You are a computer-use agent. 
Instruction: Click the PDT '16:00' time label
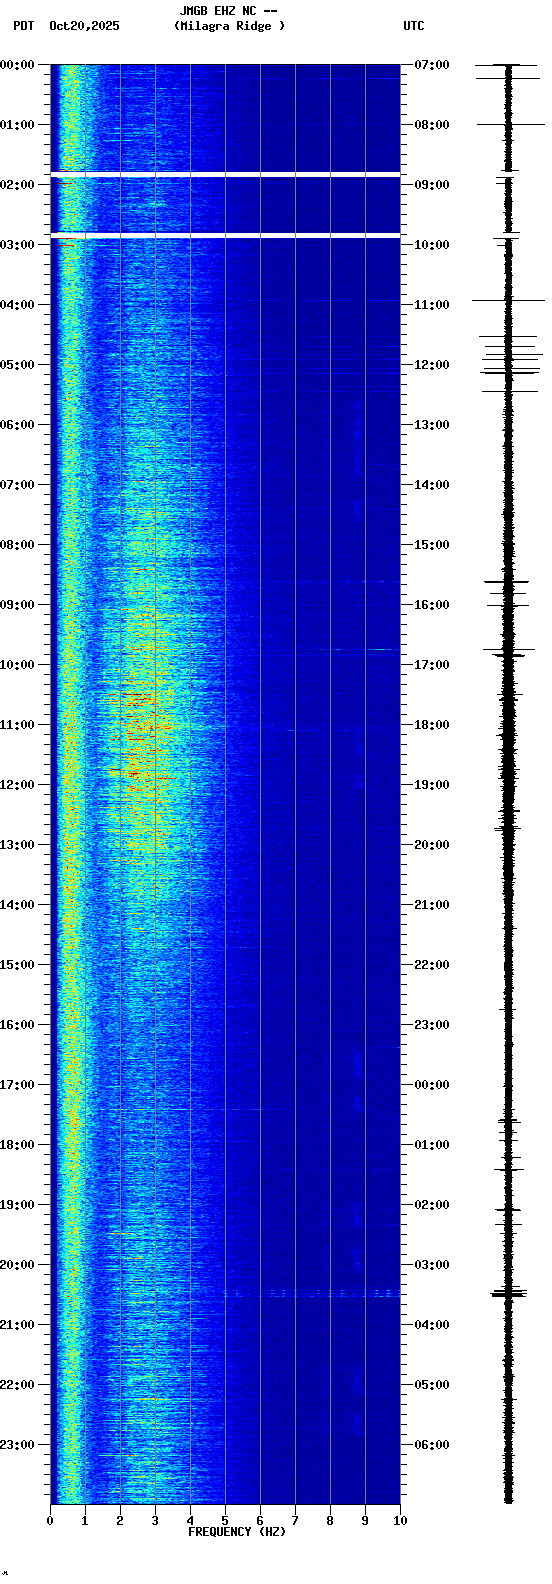point(17,1025)
